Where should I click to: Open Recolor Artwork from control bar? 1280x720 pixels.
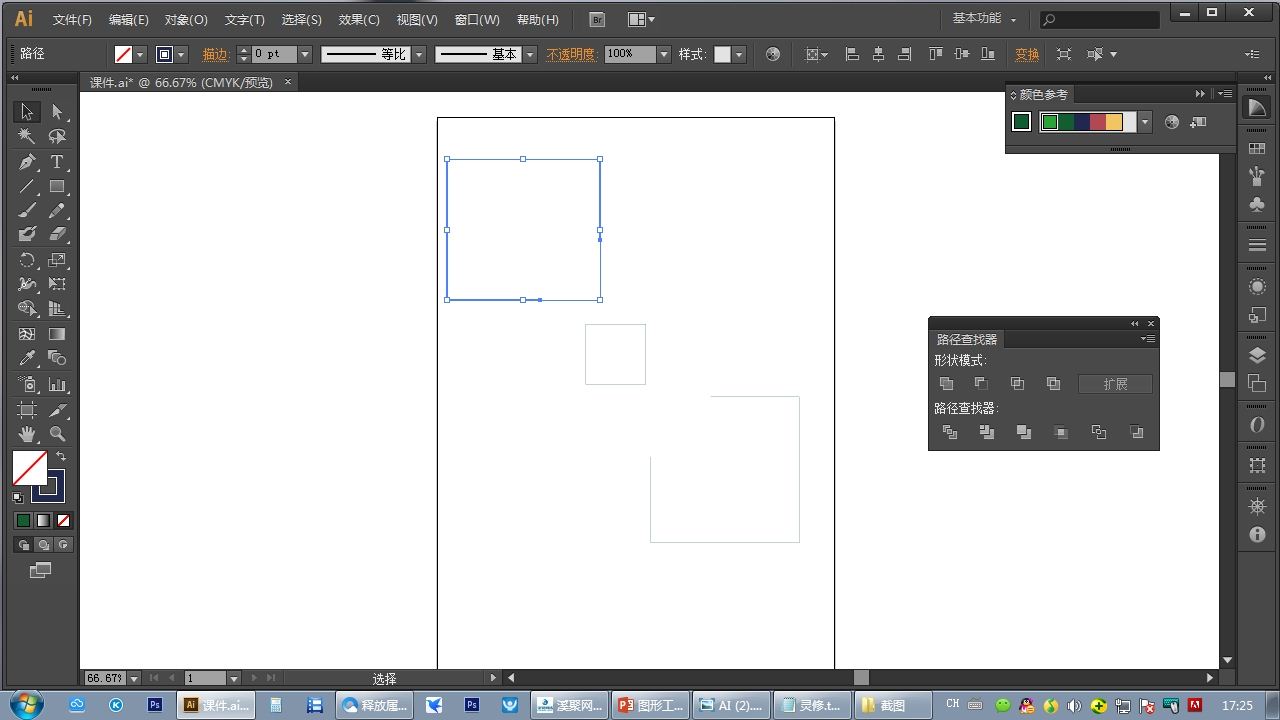pos(772,54)
